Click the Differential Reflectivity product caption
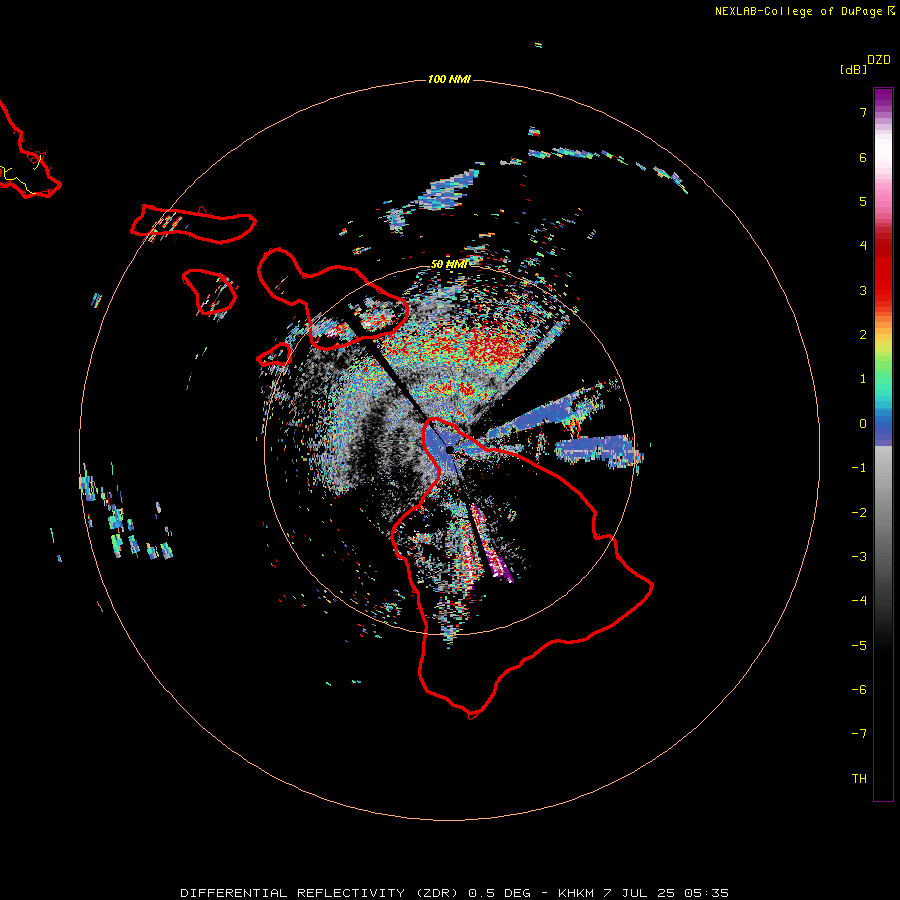900x900 pixels. pyautogui.click(x=454, y=893)
